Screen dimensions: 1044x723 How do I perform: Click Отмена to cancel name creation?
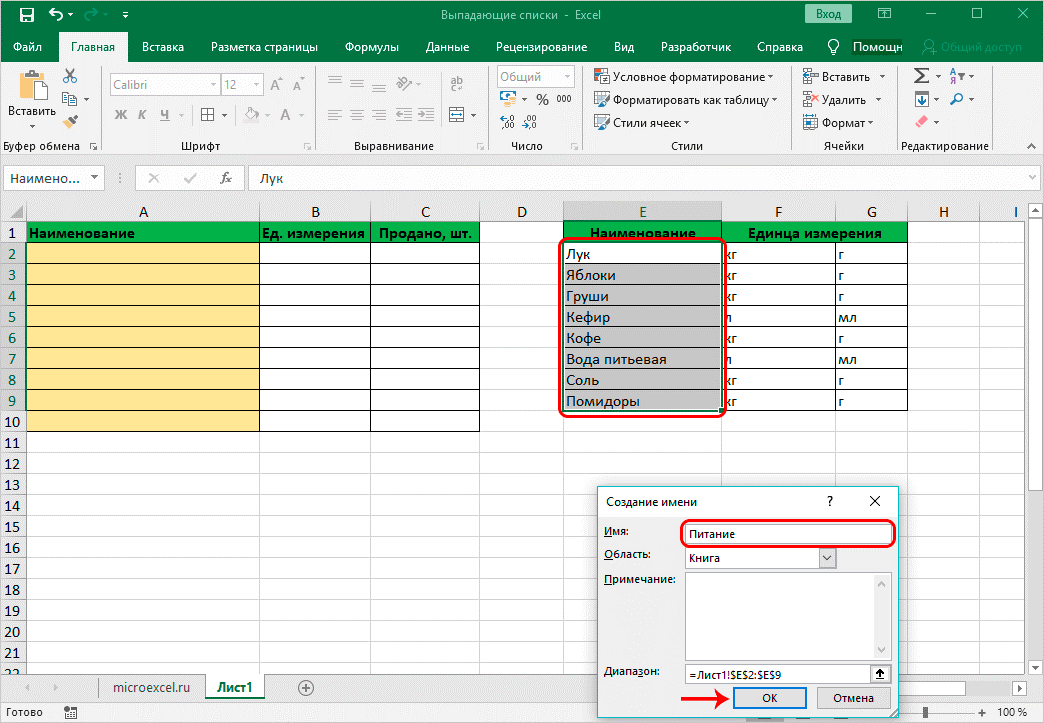(x=853, y=698)
